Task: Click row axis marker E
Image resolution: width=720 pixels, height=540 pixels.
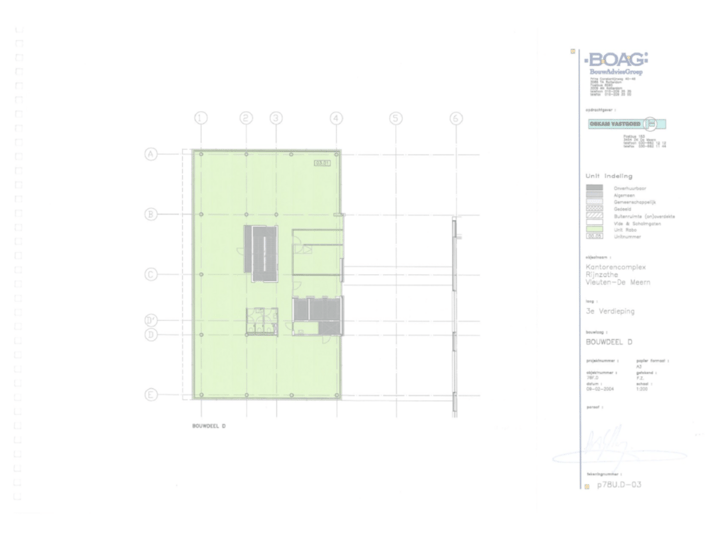Action: click(152, 394)
